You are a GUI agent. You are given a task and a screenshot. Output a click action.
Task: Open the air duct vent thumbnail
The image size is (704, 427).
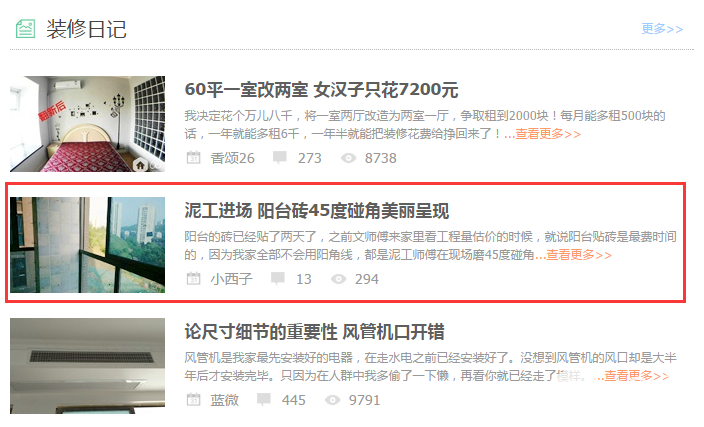88,366
